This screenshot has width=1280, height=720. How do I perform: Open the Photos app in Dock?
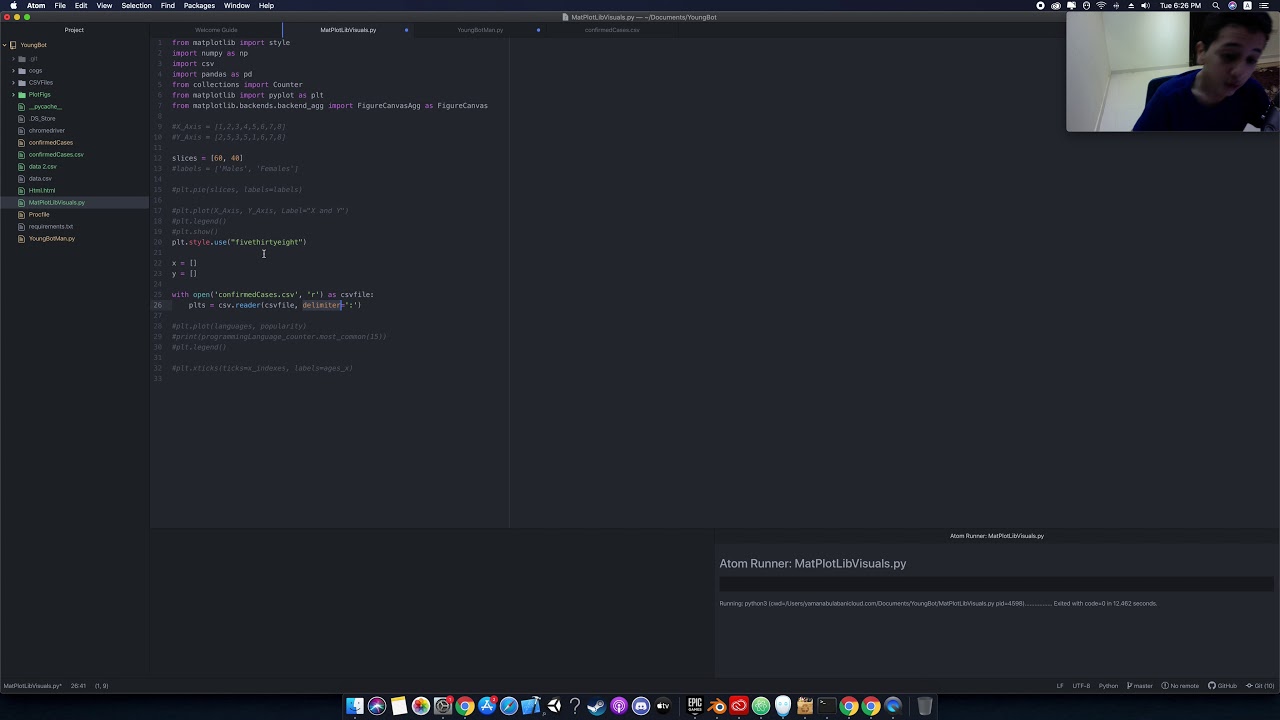coord(421,707)
